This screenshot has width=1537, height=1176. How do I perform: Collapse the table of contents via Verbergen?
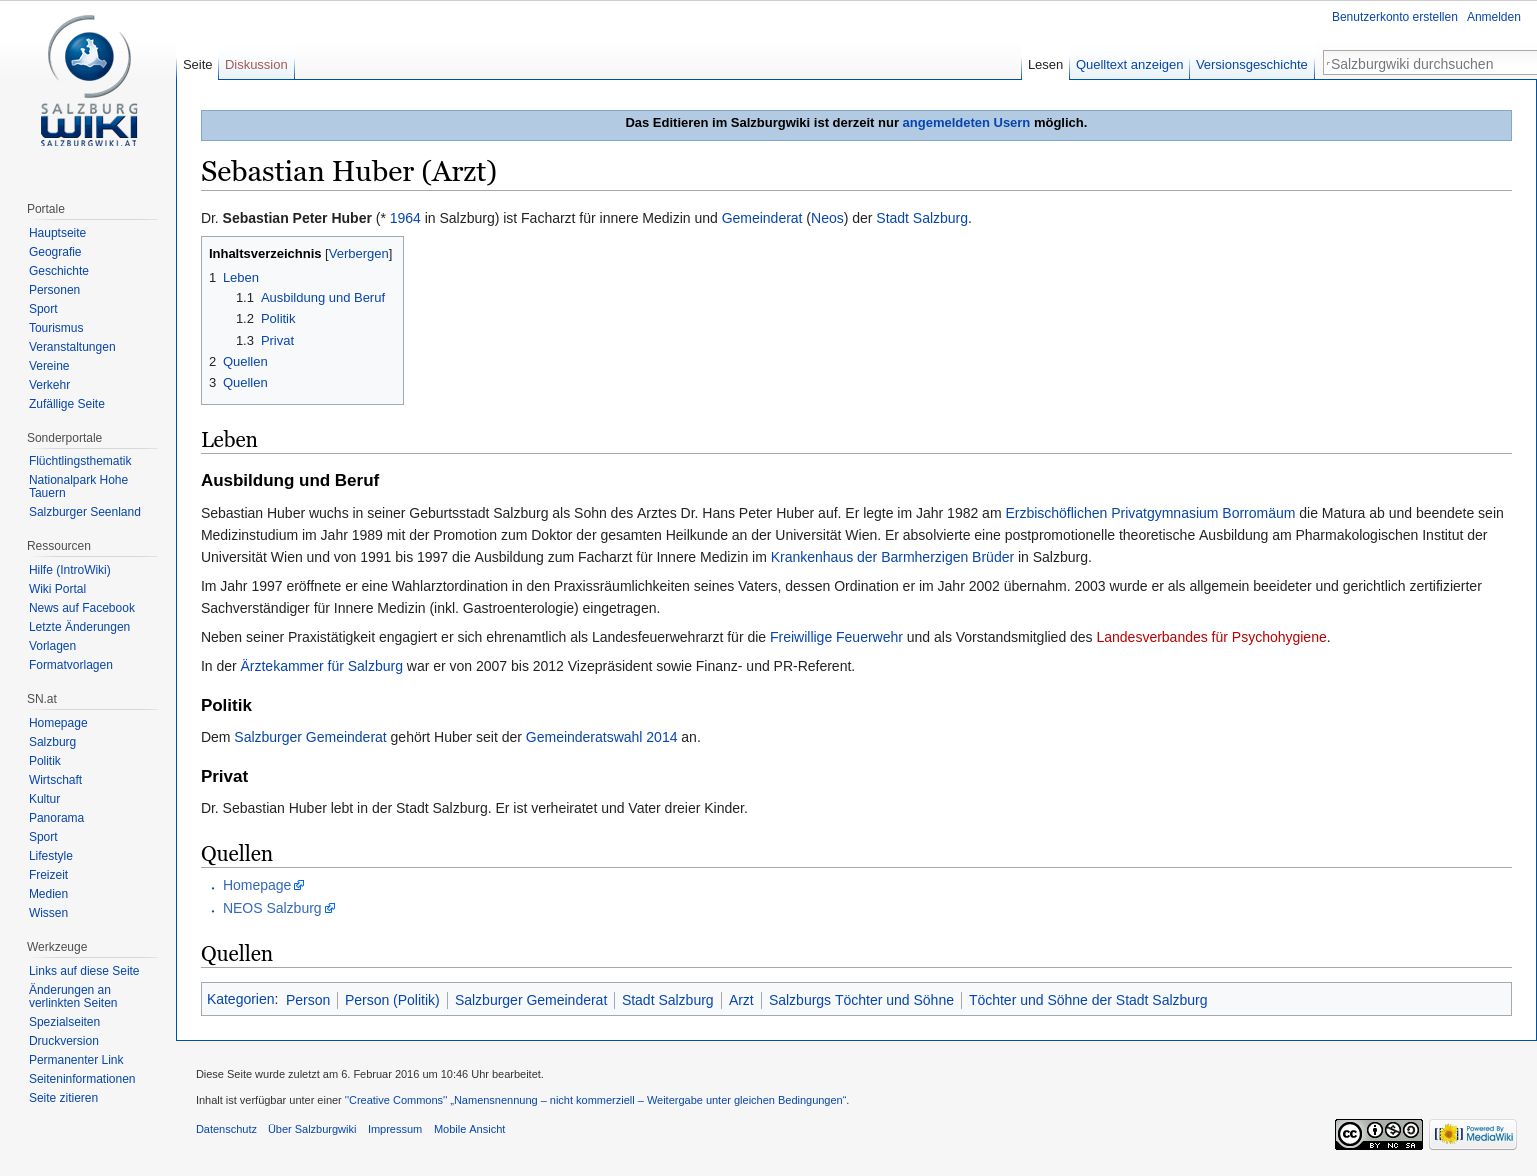pos(359,254)
